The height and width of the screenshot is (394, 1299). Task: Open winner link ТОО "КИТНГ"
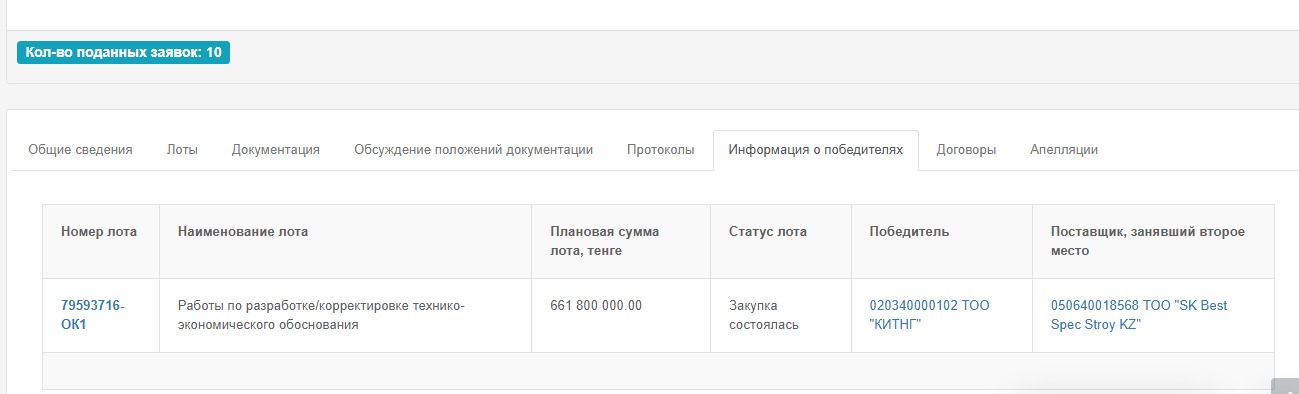[x=929, y=314]
